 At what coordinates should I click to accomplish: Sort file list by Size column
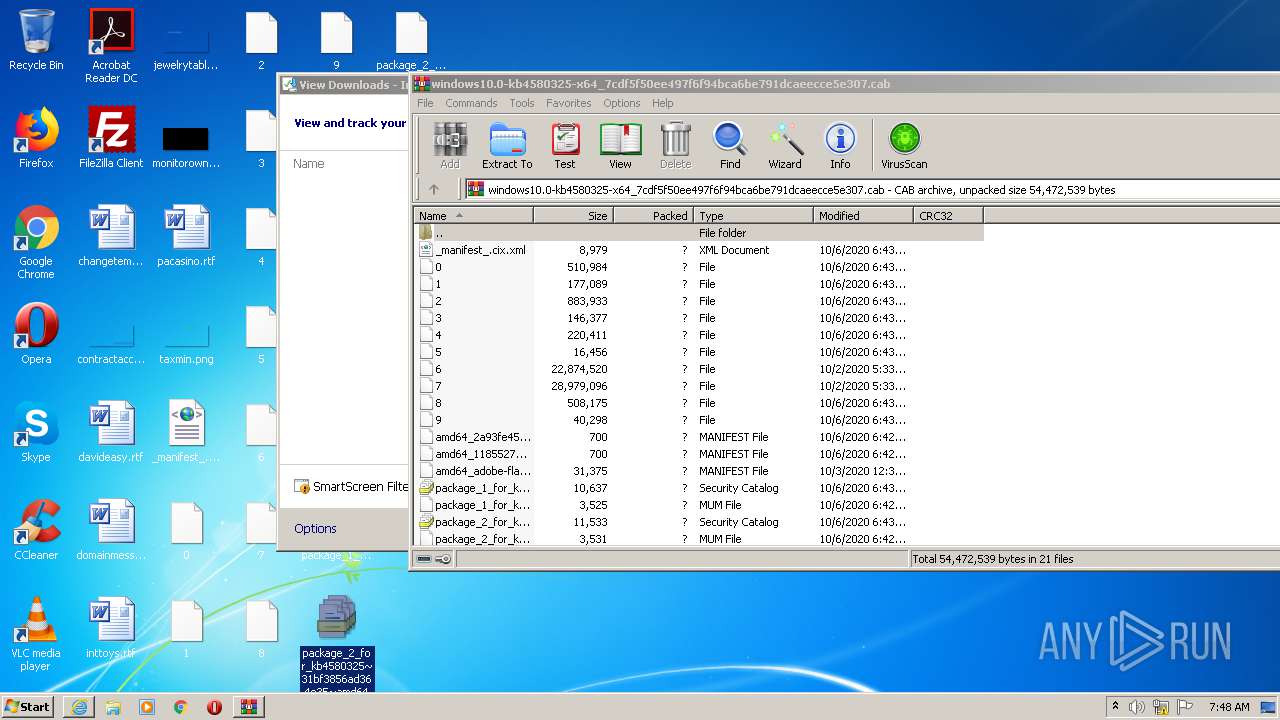point(573,215)
